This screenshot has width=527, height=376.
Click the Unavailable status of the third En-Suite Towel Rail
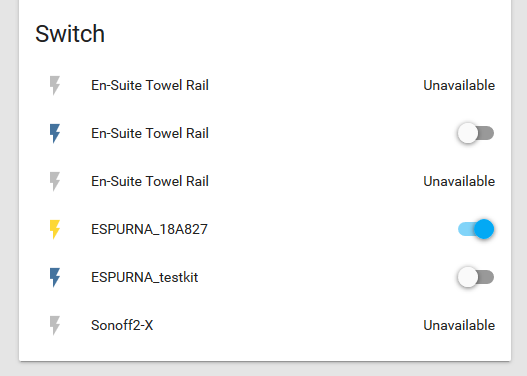459,181
